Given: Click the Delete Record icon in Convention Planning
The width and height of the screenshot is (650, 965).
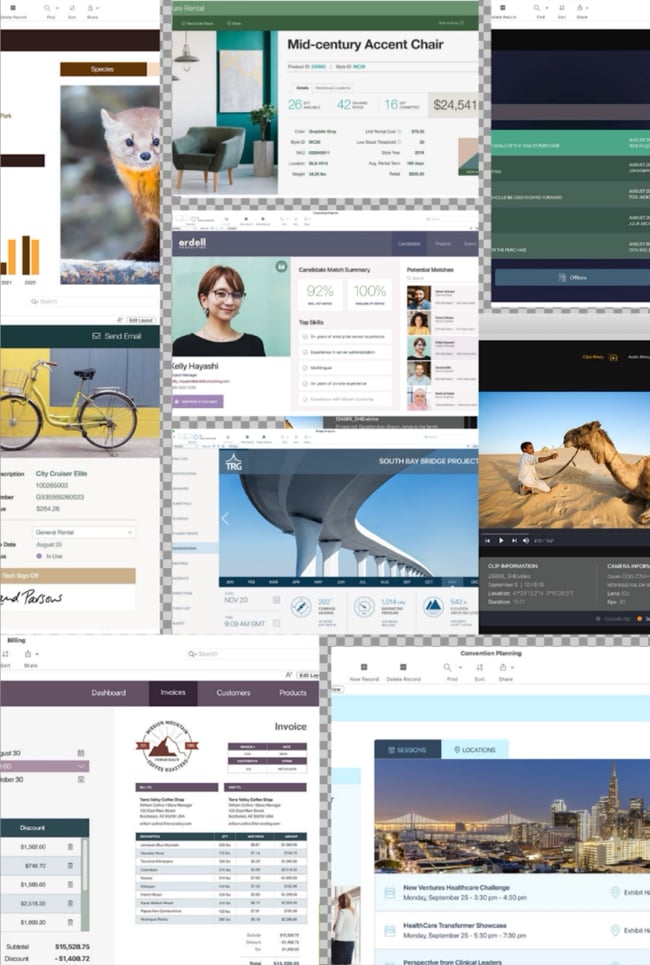Looking at the screenshot, I should click(404, 666).
